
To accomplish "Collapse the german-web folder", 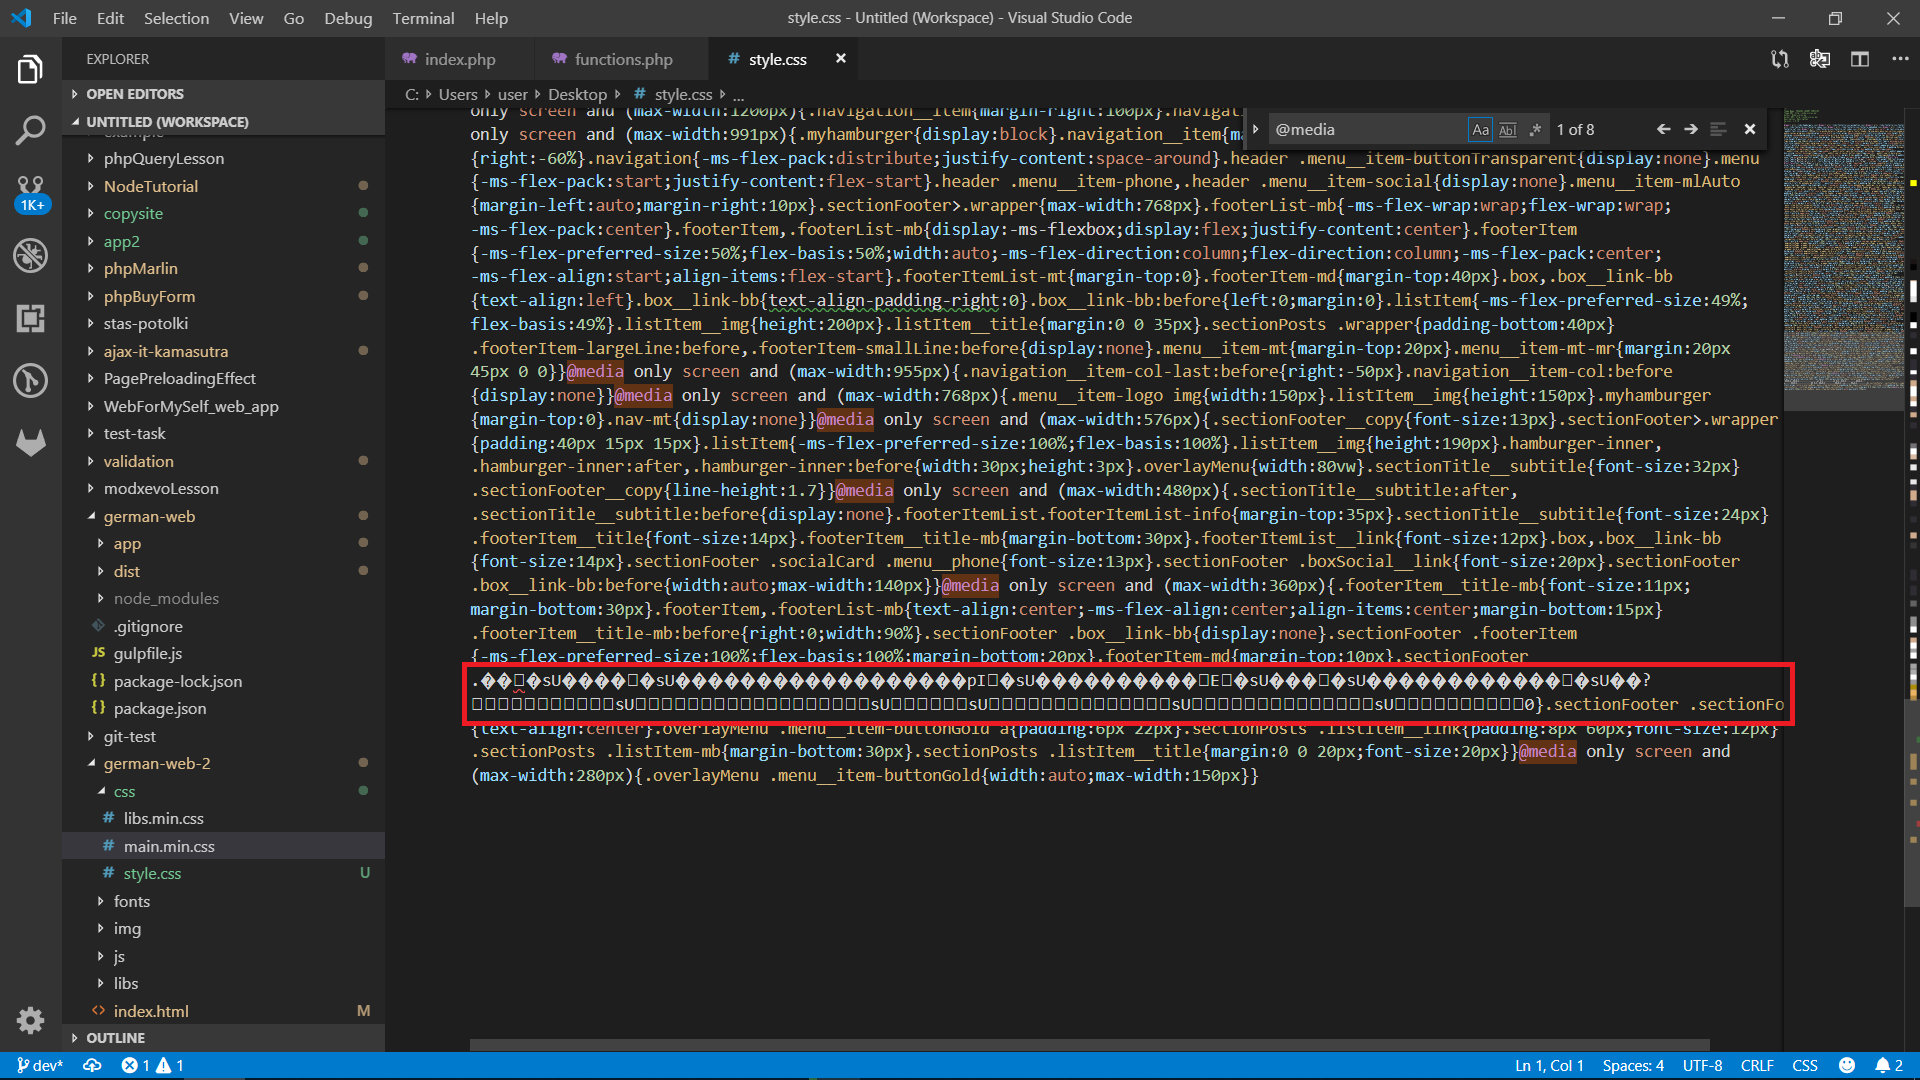I will coord(224,516).
